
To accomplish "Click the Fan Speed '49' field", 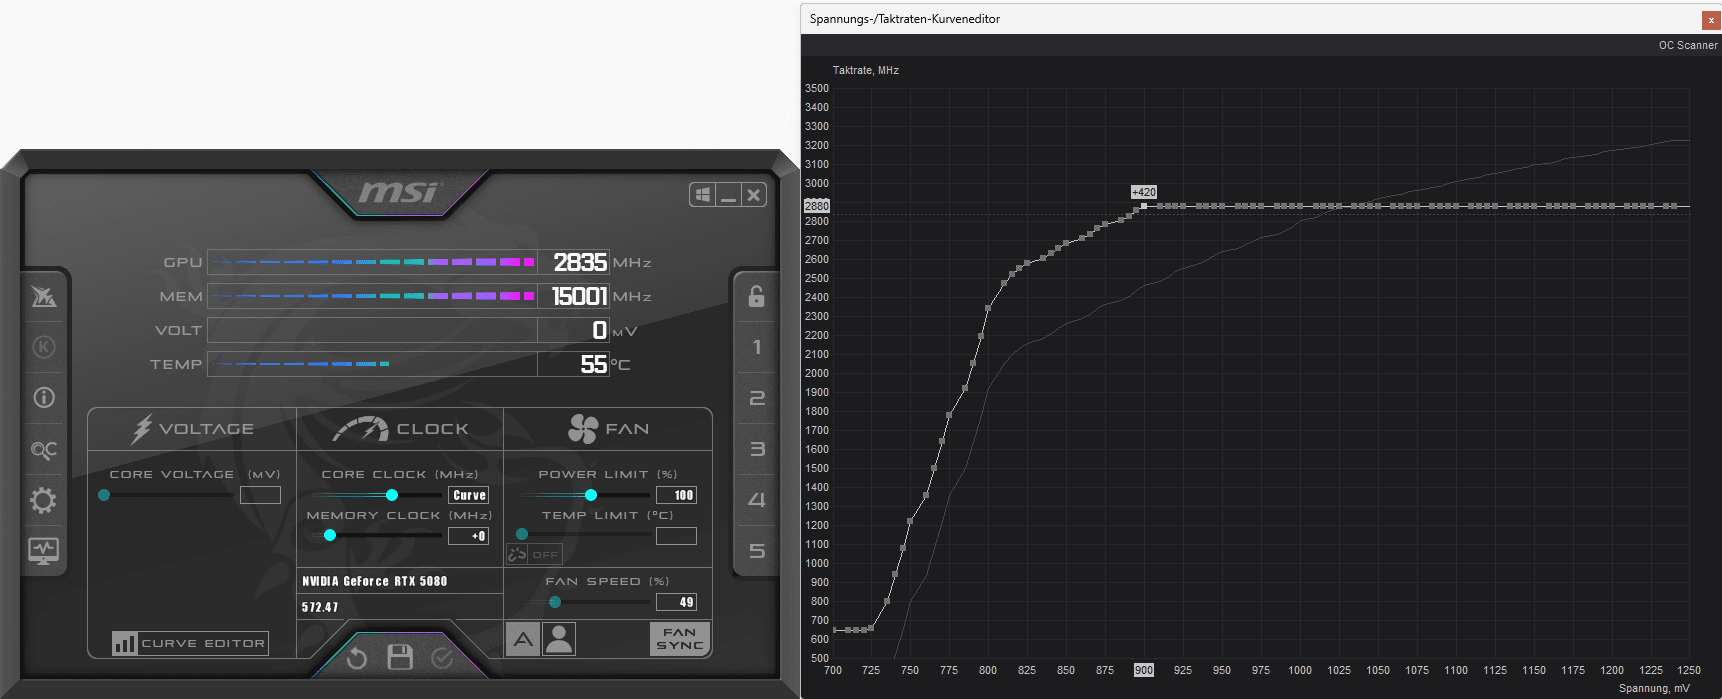I will [676, 602].
